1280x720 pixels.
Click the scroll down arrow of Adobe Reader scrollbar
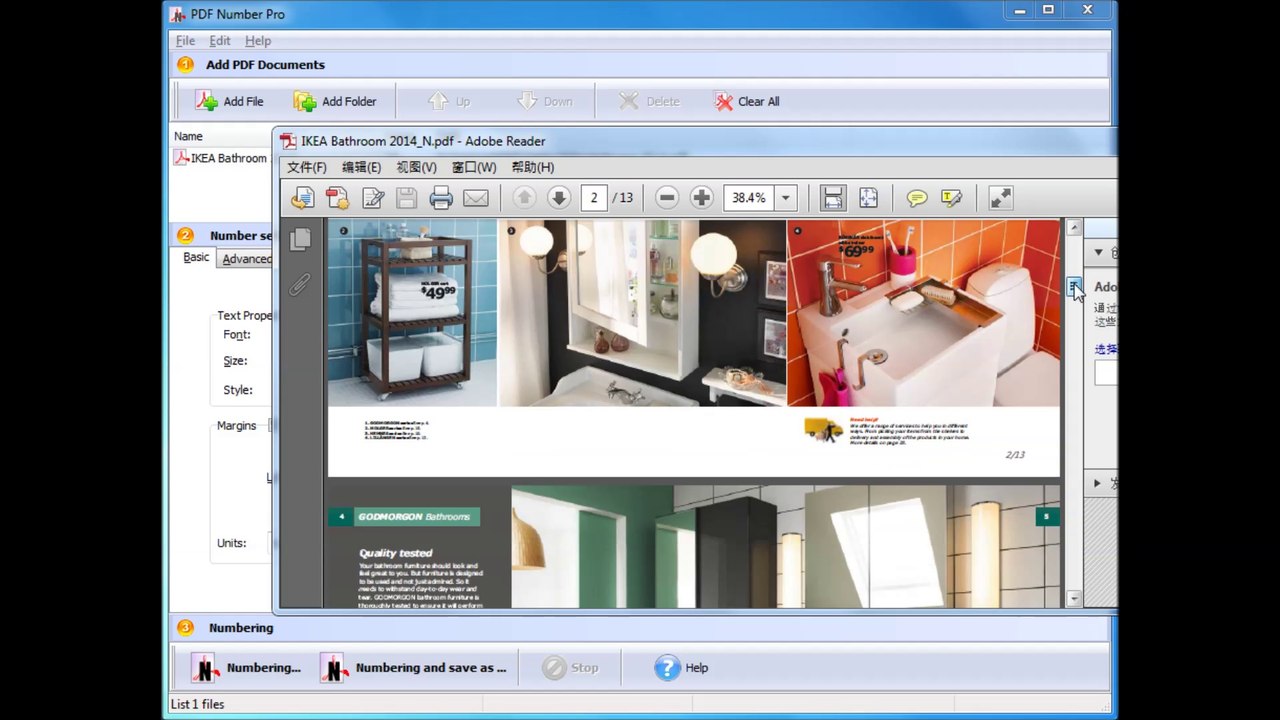[x=1074, y=598]
